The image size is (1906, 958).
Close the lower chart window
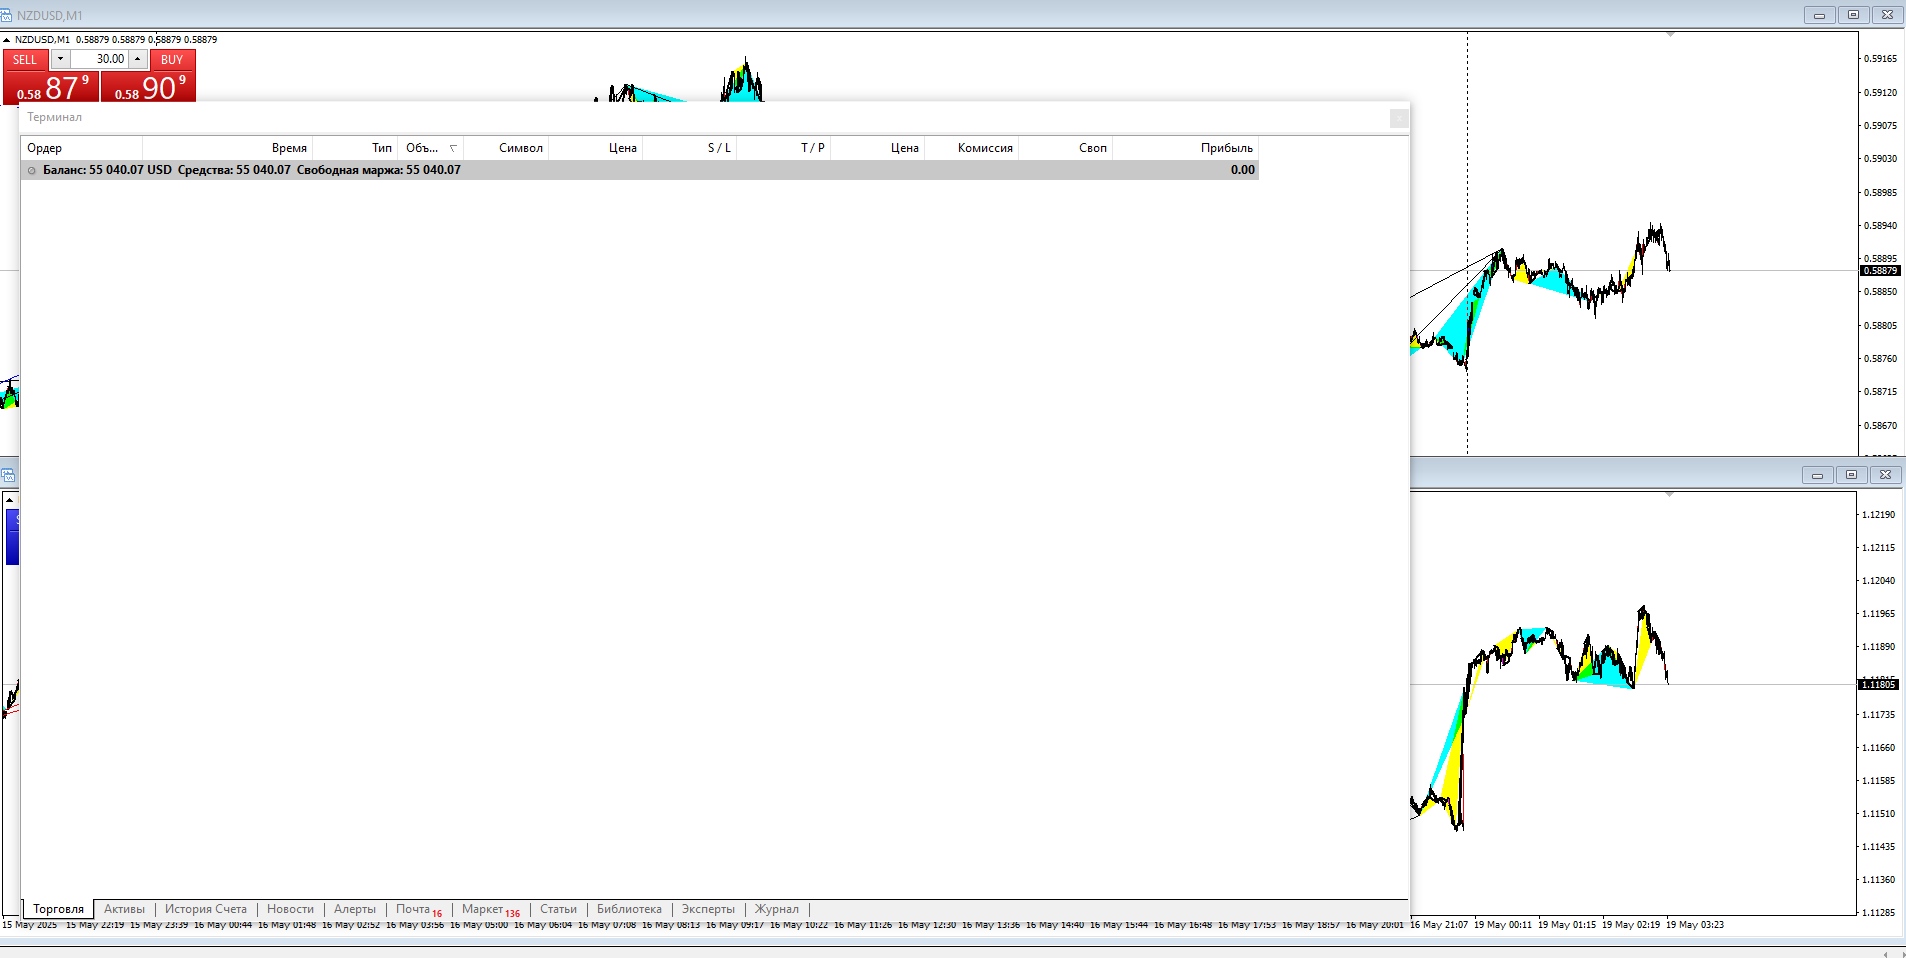click(1884, 475)
